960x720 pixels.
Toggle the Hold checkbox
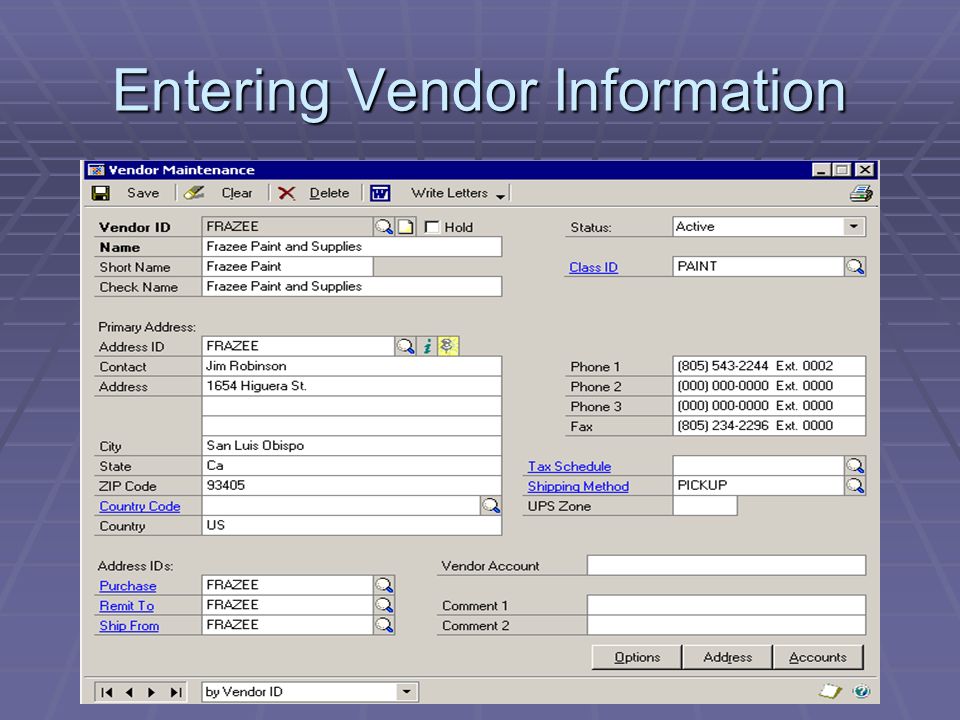[x=432, y=227]
